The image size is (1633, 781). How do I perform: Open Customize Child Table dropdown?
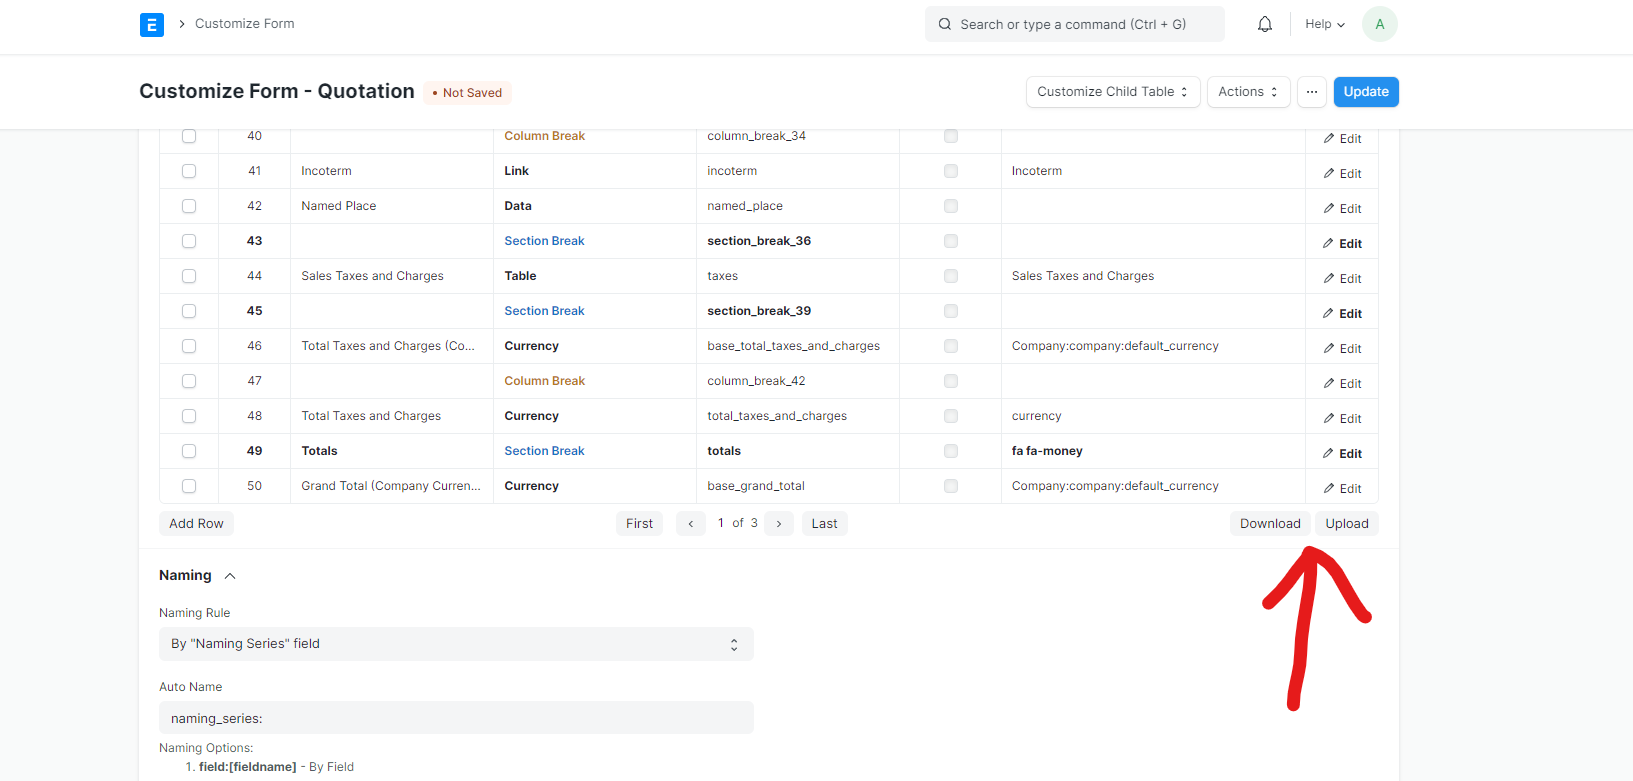click(x=1113, y=92)
